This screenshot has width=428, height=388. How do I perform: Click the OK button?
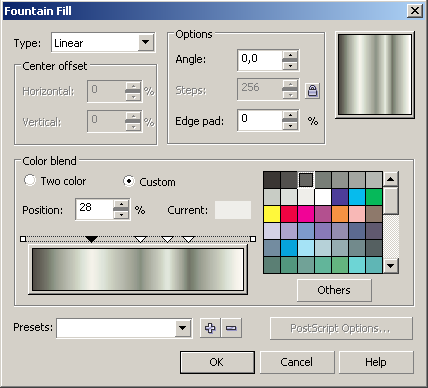(x=217, y=362)
